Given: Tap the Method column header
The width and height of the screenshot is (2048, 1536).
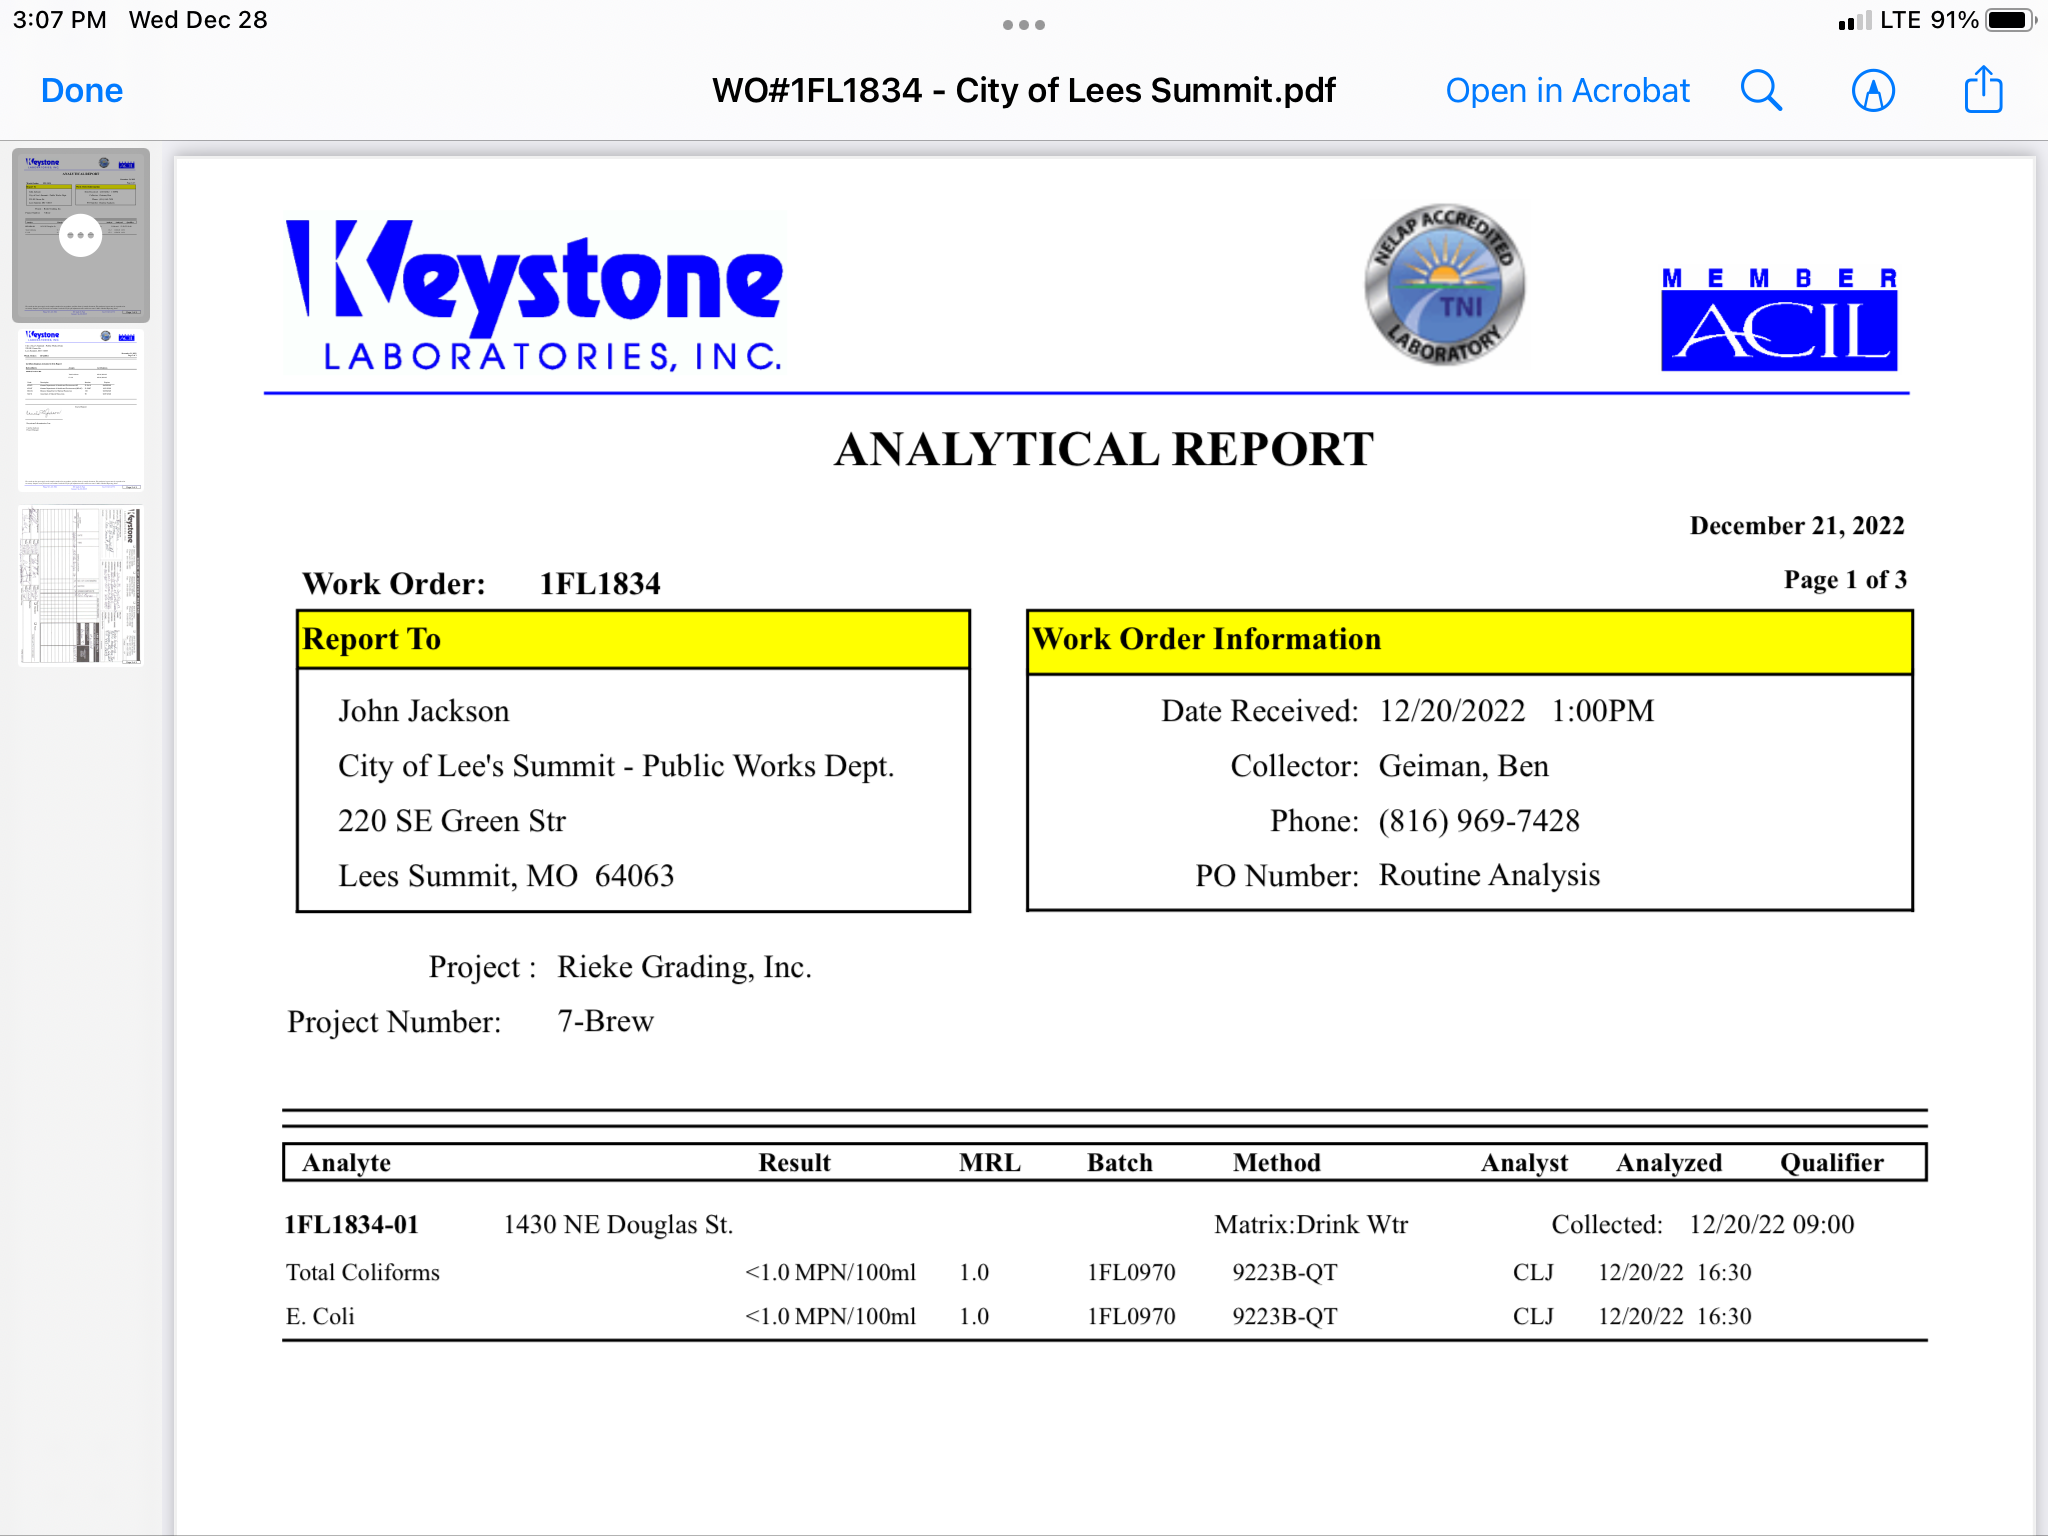Looking at the screenshot, I should click(1276, 1163).
